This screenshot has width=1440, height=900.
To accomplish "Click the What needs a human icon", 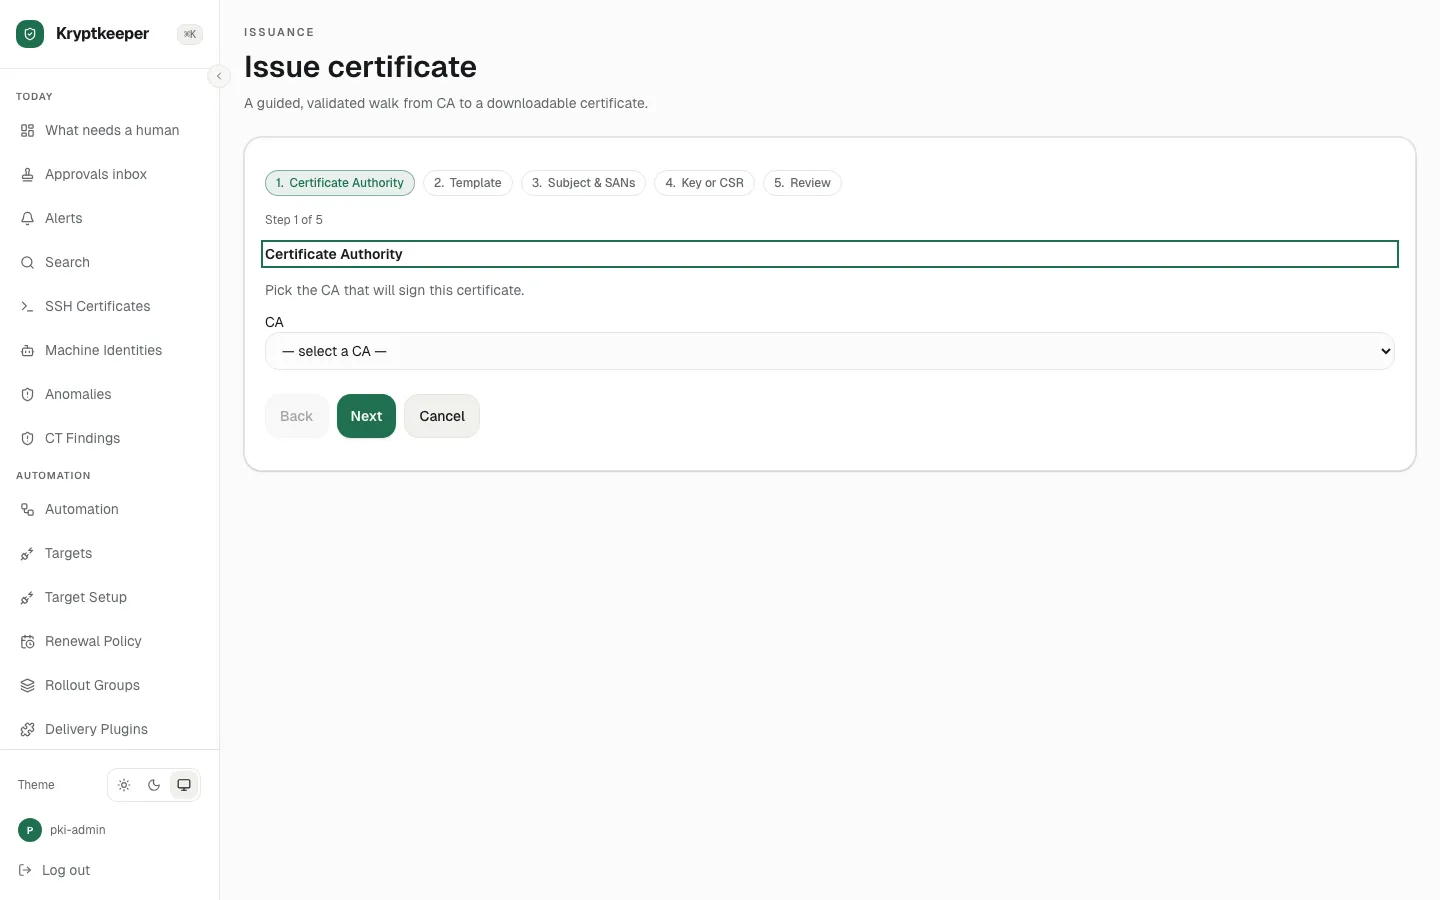I will (x=27, y=131).
